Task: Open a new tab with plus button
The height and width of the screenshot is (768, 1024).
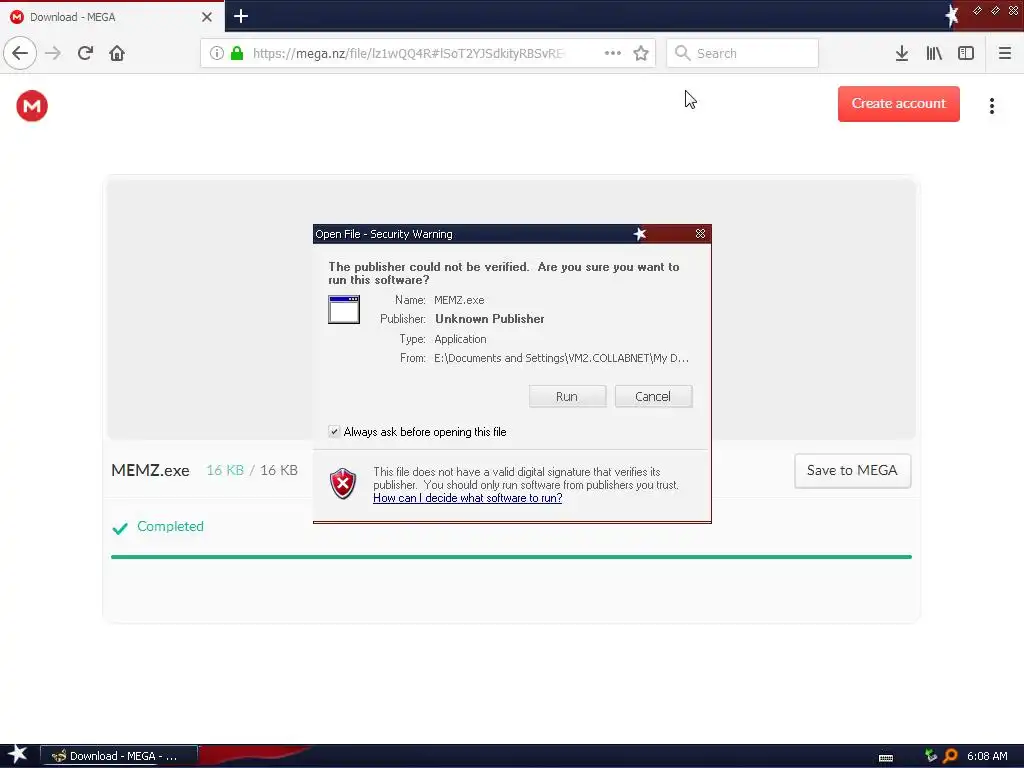Action: tap(240, 16)
